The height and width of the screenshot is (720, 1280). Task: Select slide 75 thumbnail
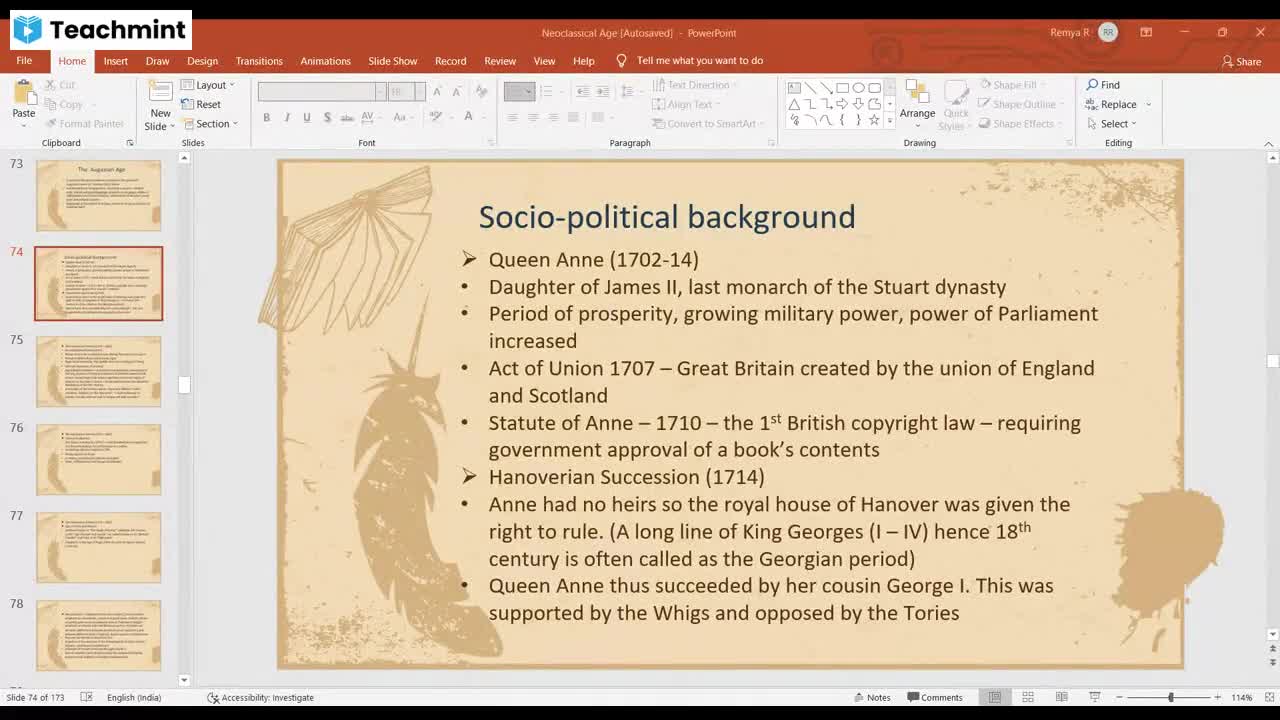pyautogui.click(x=98, y=372)
